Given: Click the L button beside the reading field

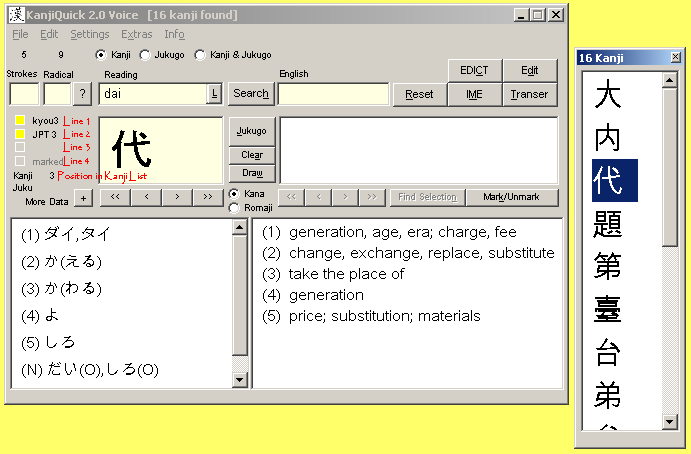Looking at the screenshot, I should click(x=214, y=94).
